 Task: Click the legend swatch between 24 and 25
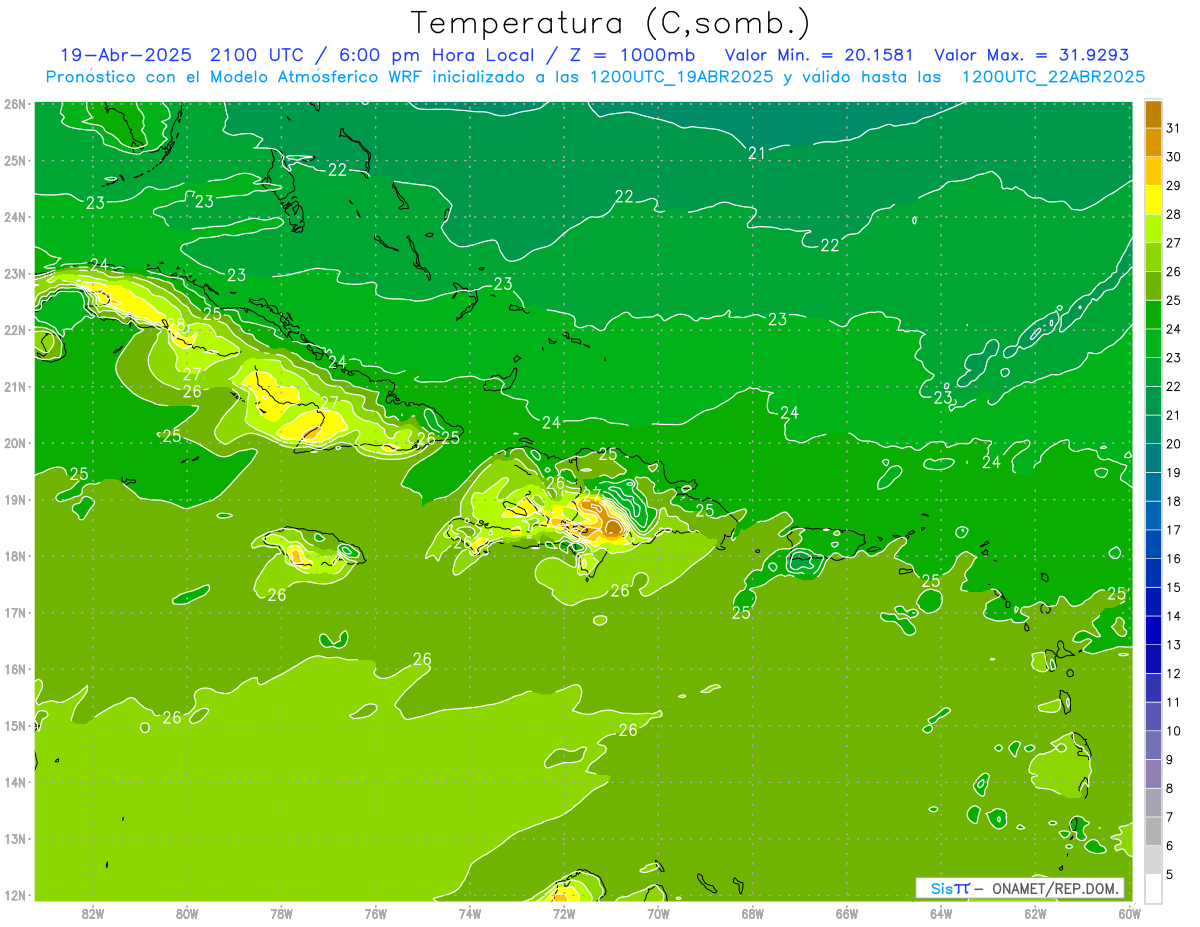[x=1153, y=315]
